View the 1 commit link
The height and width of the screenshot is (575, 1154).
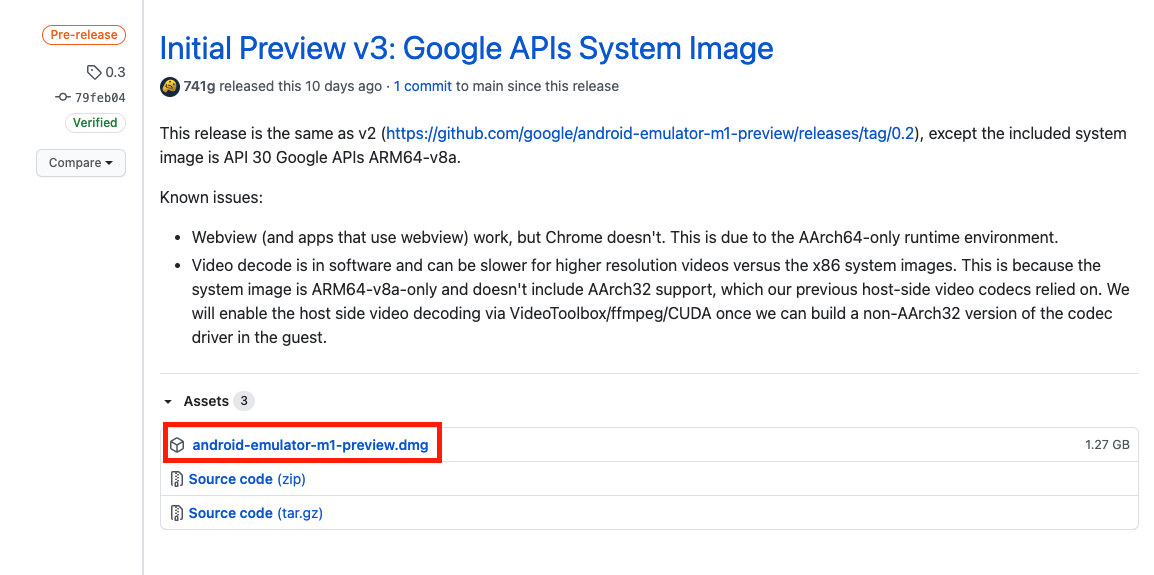tap(422, 86)
